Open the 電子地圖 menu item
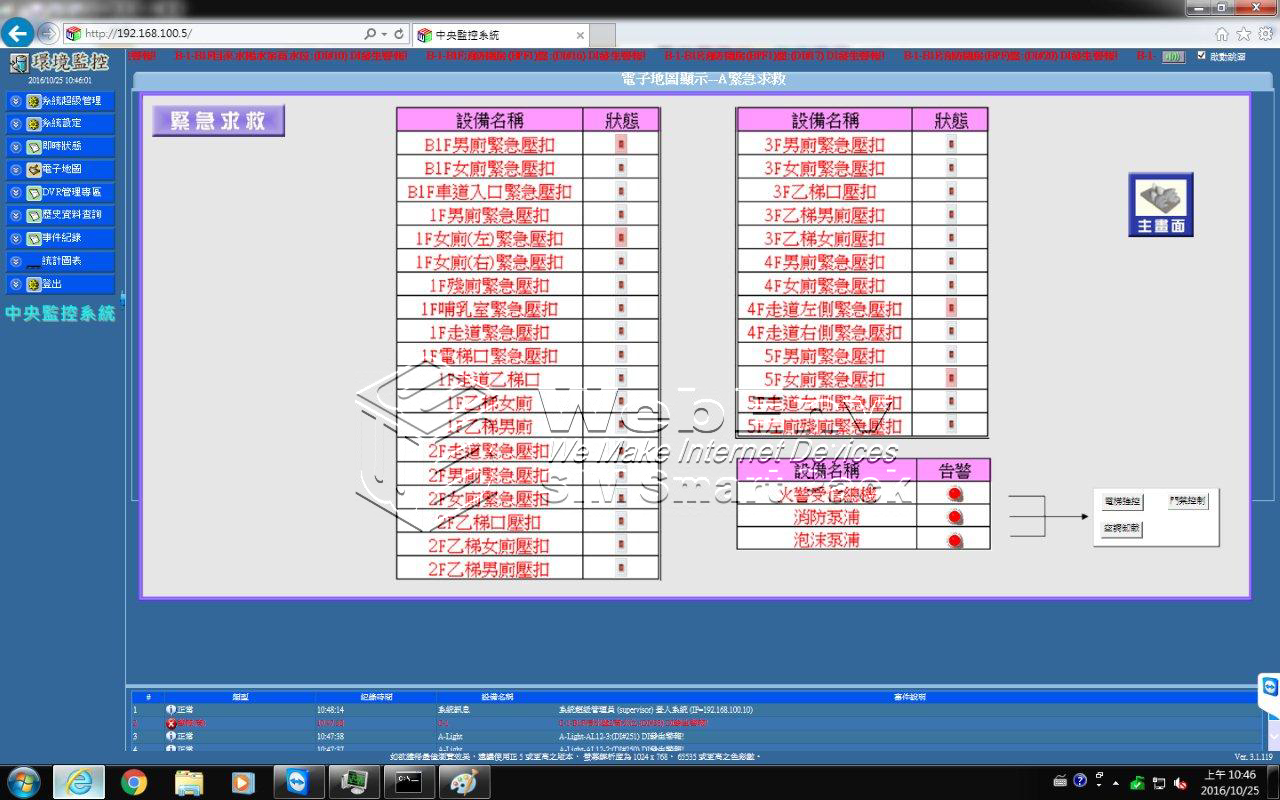 click(x=60, y=170)
